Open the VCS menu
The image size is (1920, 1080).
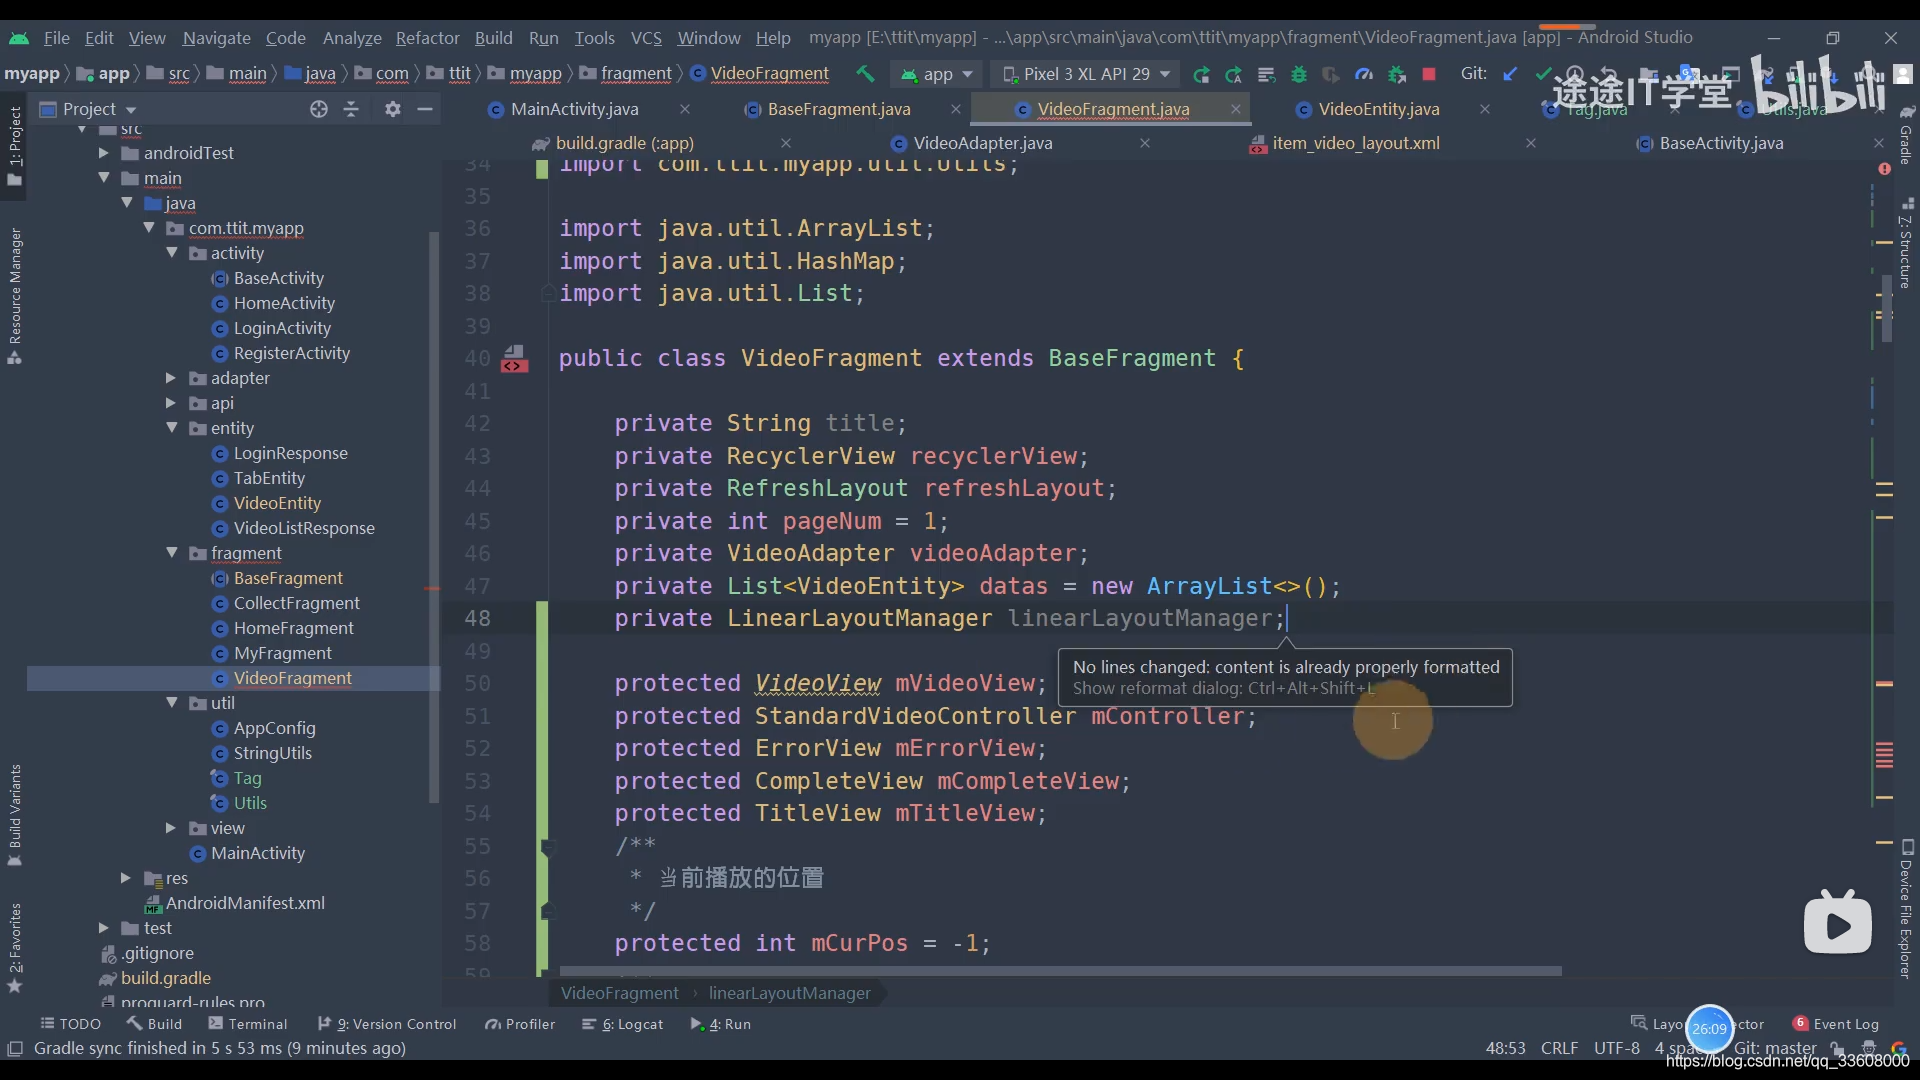pyautogui.click(x=646, y=38)
